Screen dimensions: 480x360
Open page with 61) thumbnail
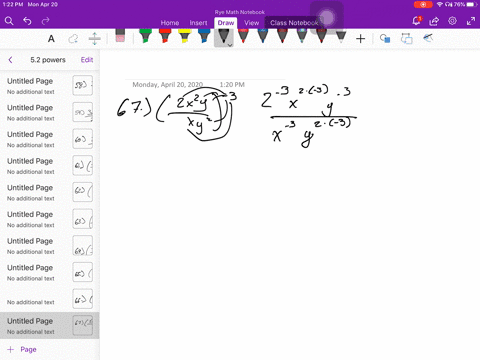pyautogui.click(x=50, y=166)
